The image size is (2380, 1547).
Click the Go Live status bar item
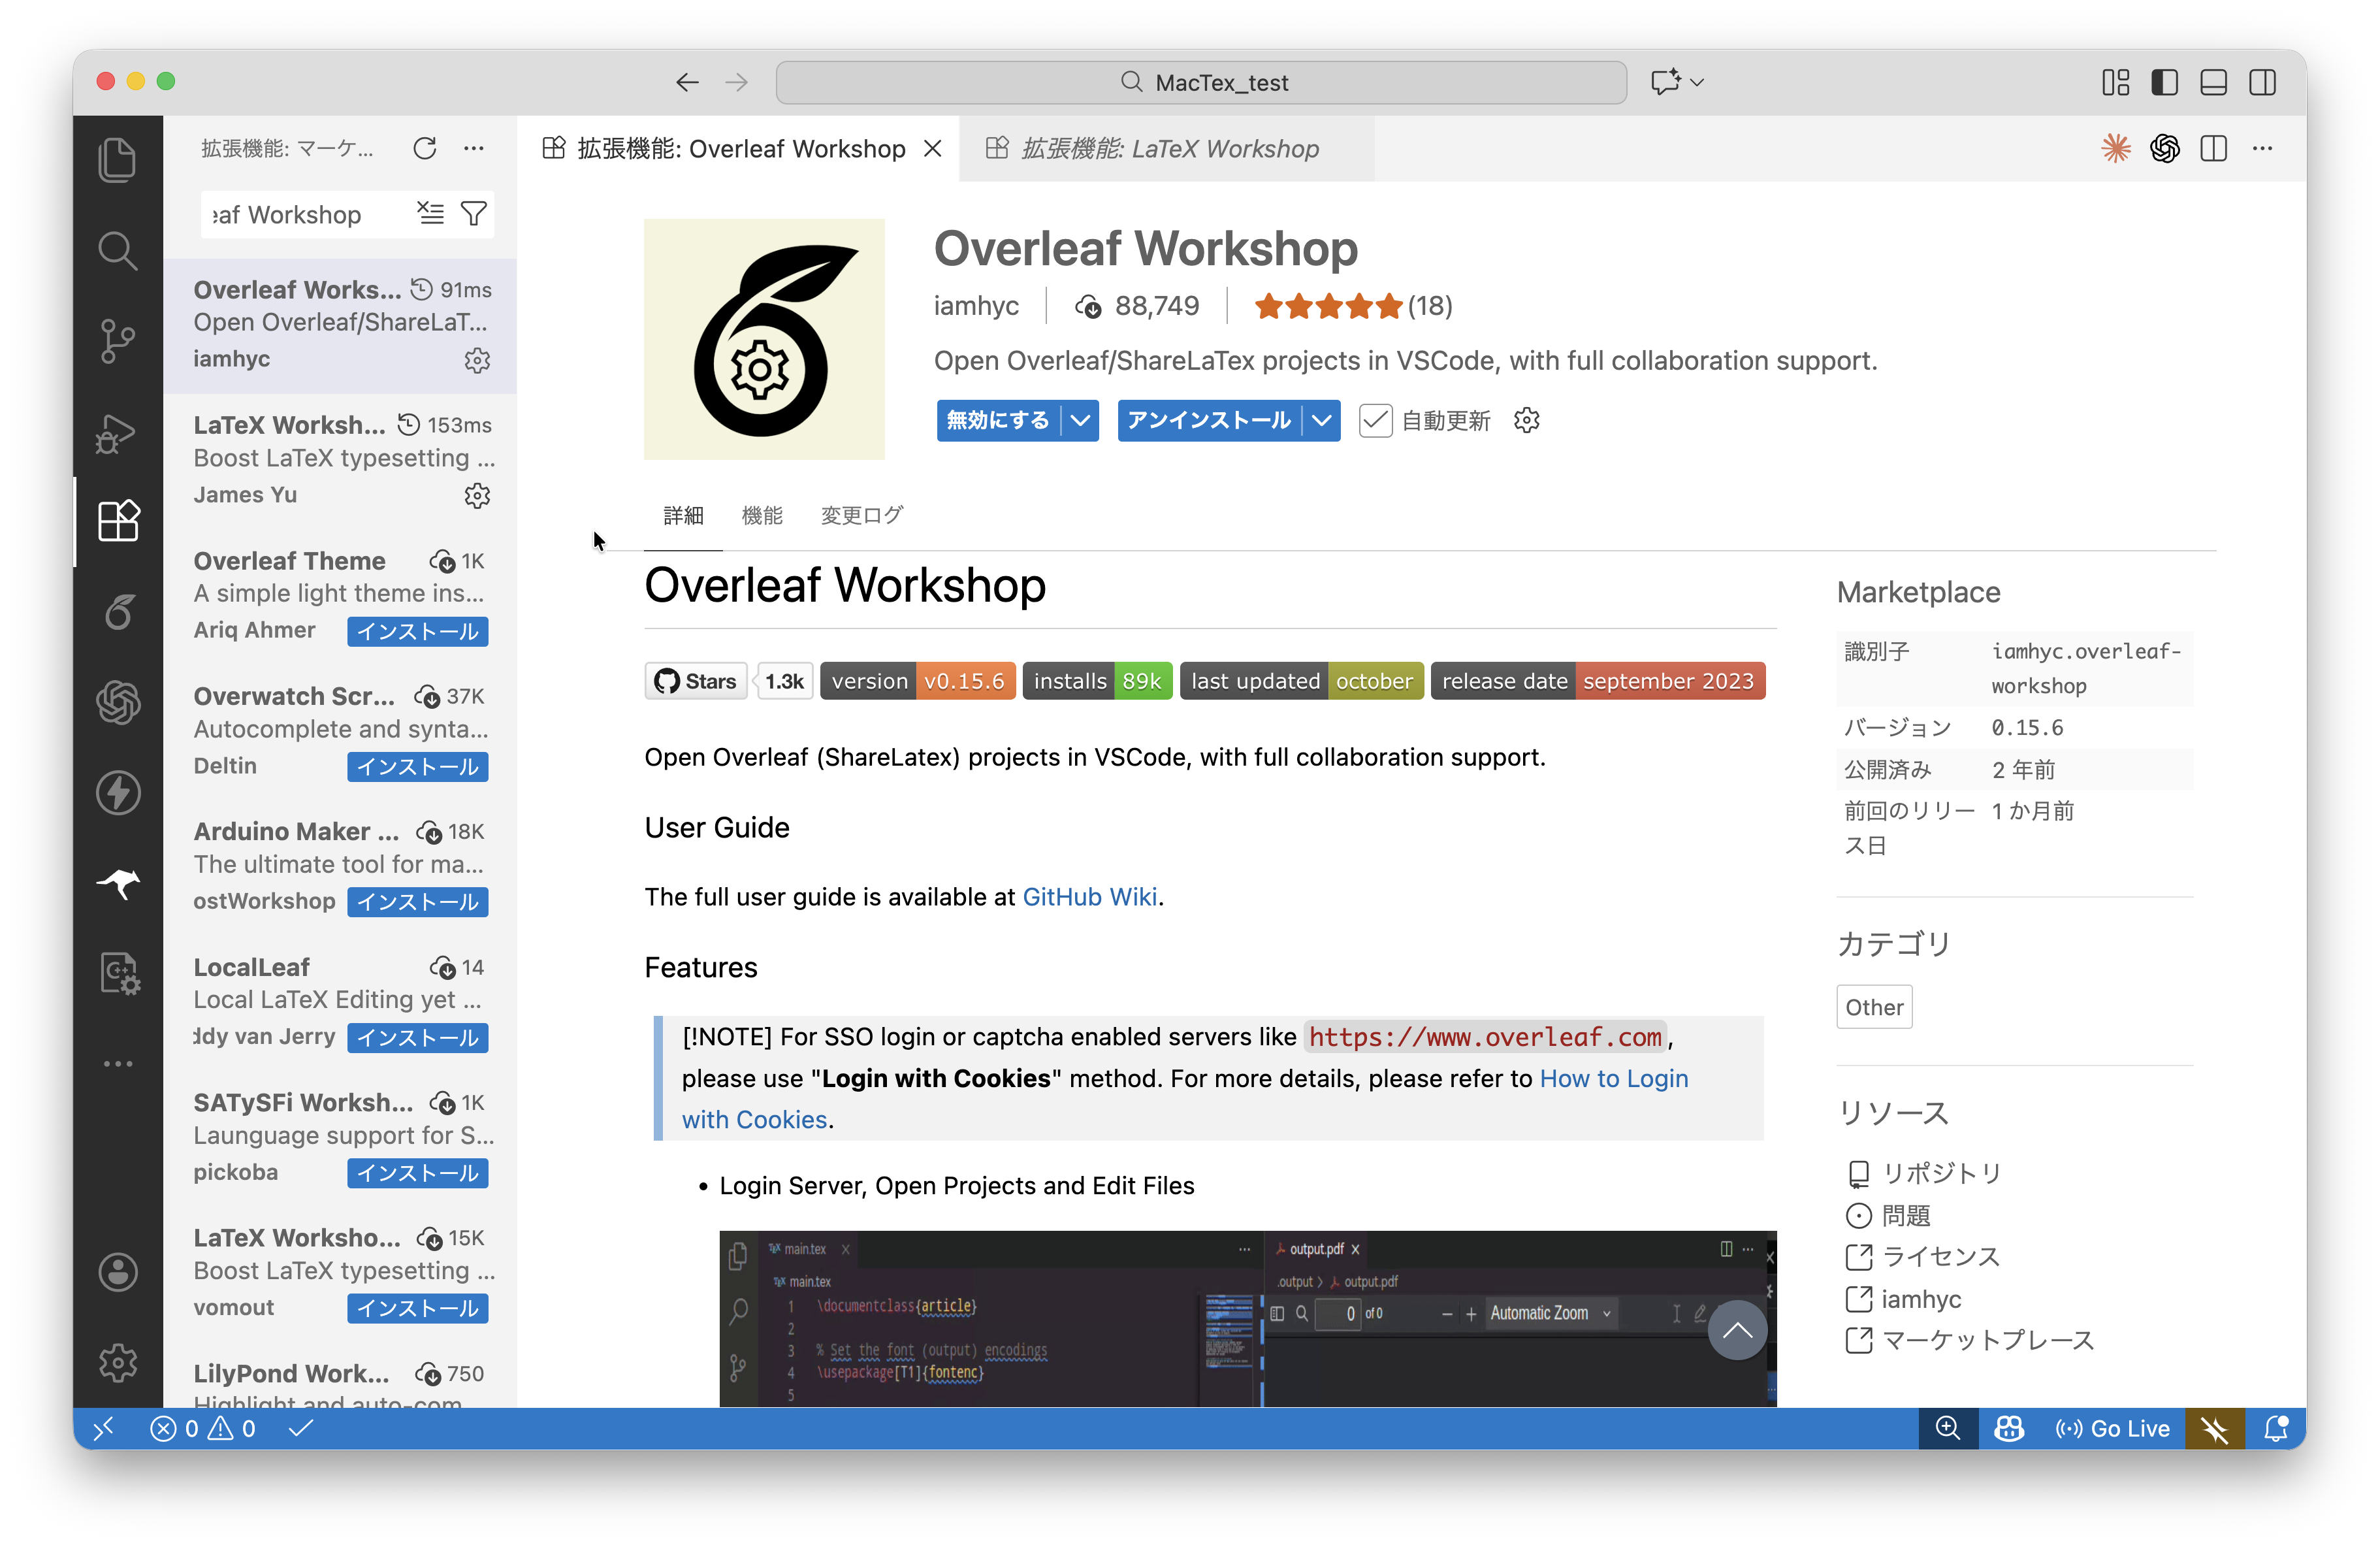pos(2113,1428)
